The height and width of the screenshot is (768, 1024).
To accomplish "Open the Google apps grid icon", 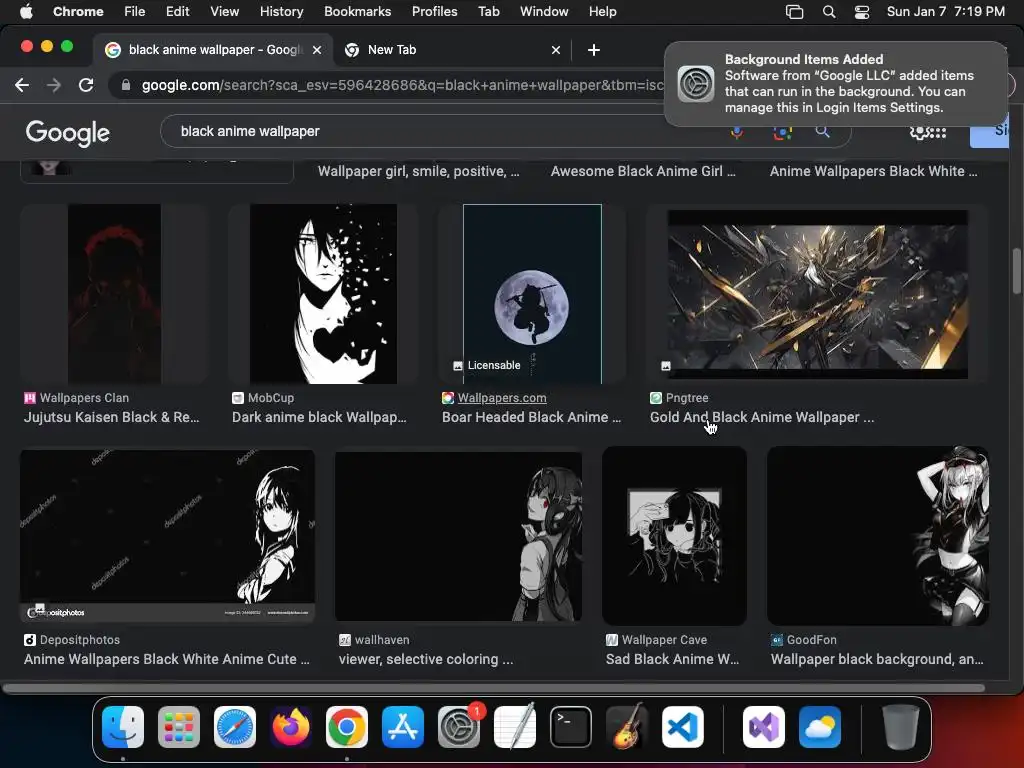I will coord(938,133).
